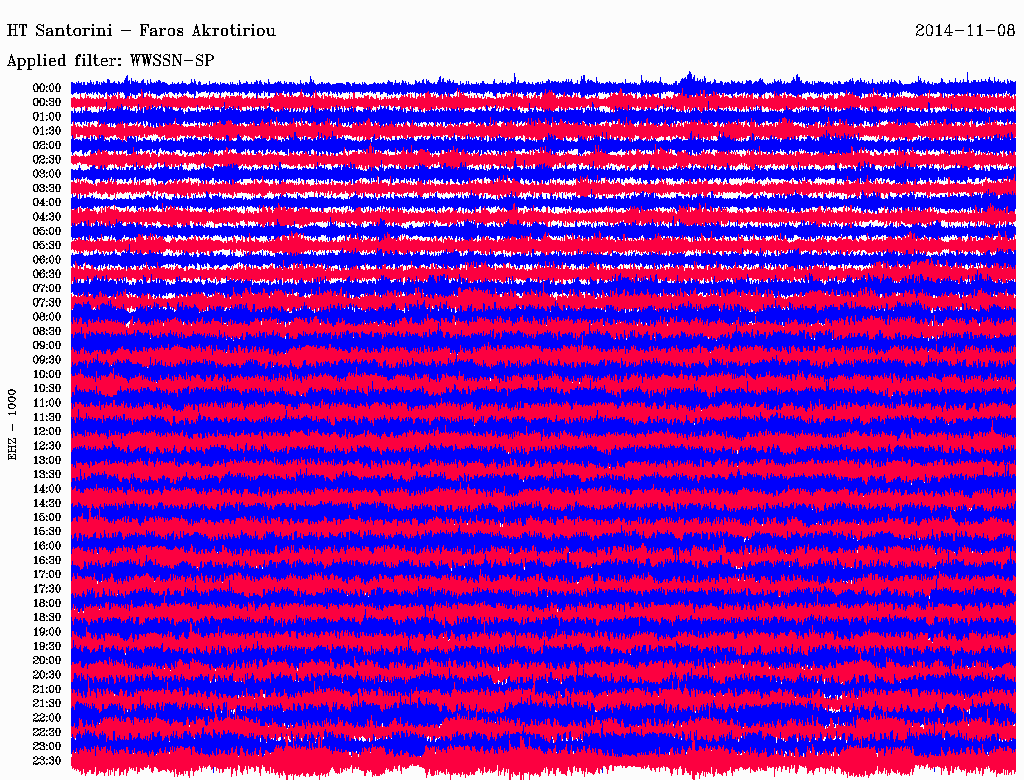
Task: Select the 16:00 time label
Action: (x=47, y=545)
